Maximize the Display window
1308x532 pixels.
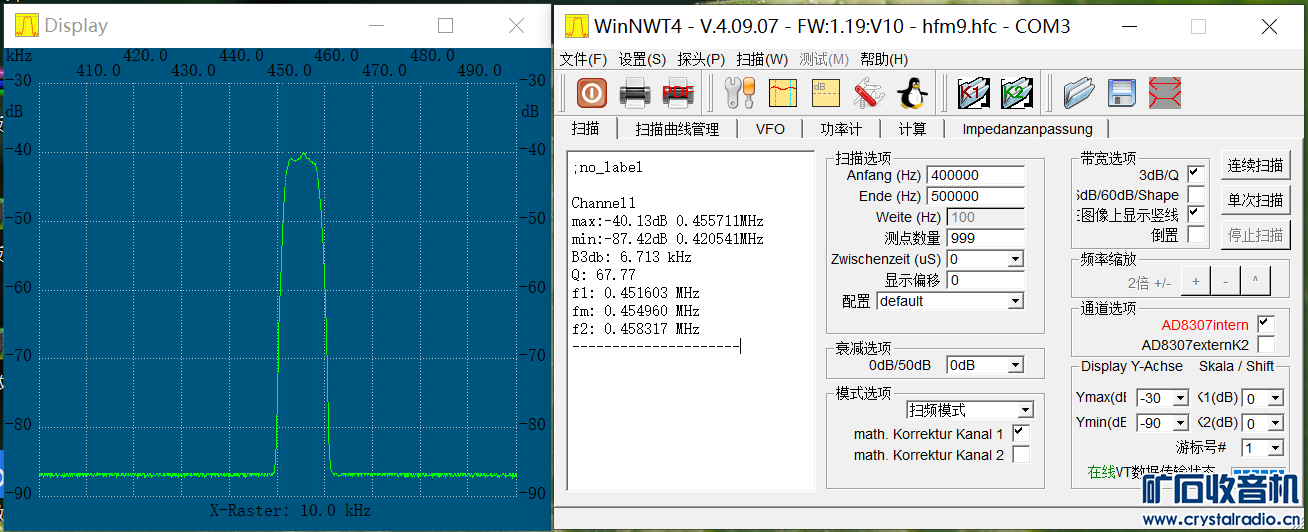point(446,26)
